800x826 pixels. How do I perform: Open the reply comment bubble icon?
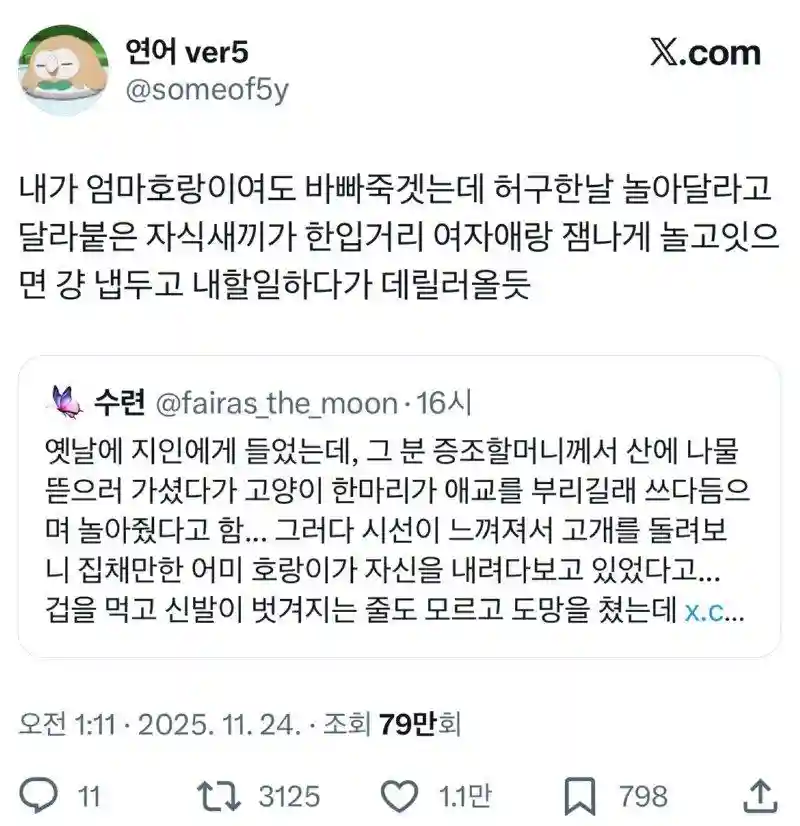point(38,794)
